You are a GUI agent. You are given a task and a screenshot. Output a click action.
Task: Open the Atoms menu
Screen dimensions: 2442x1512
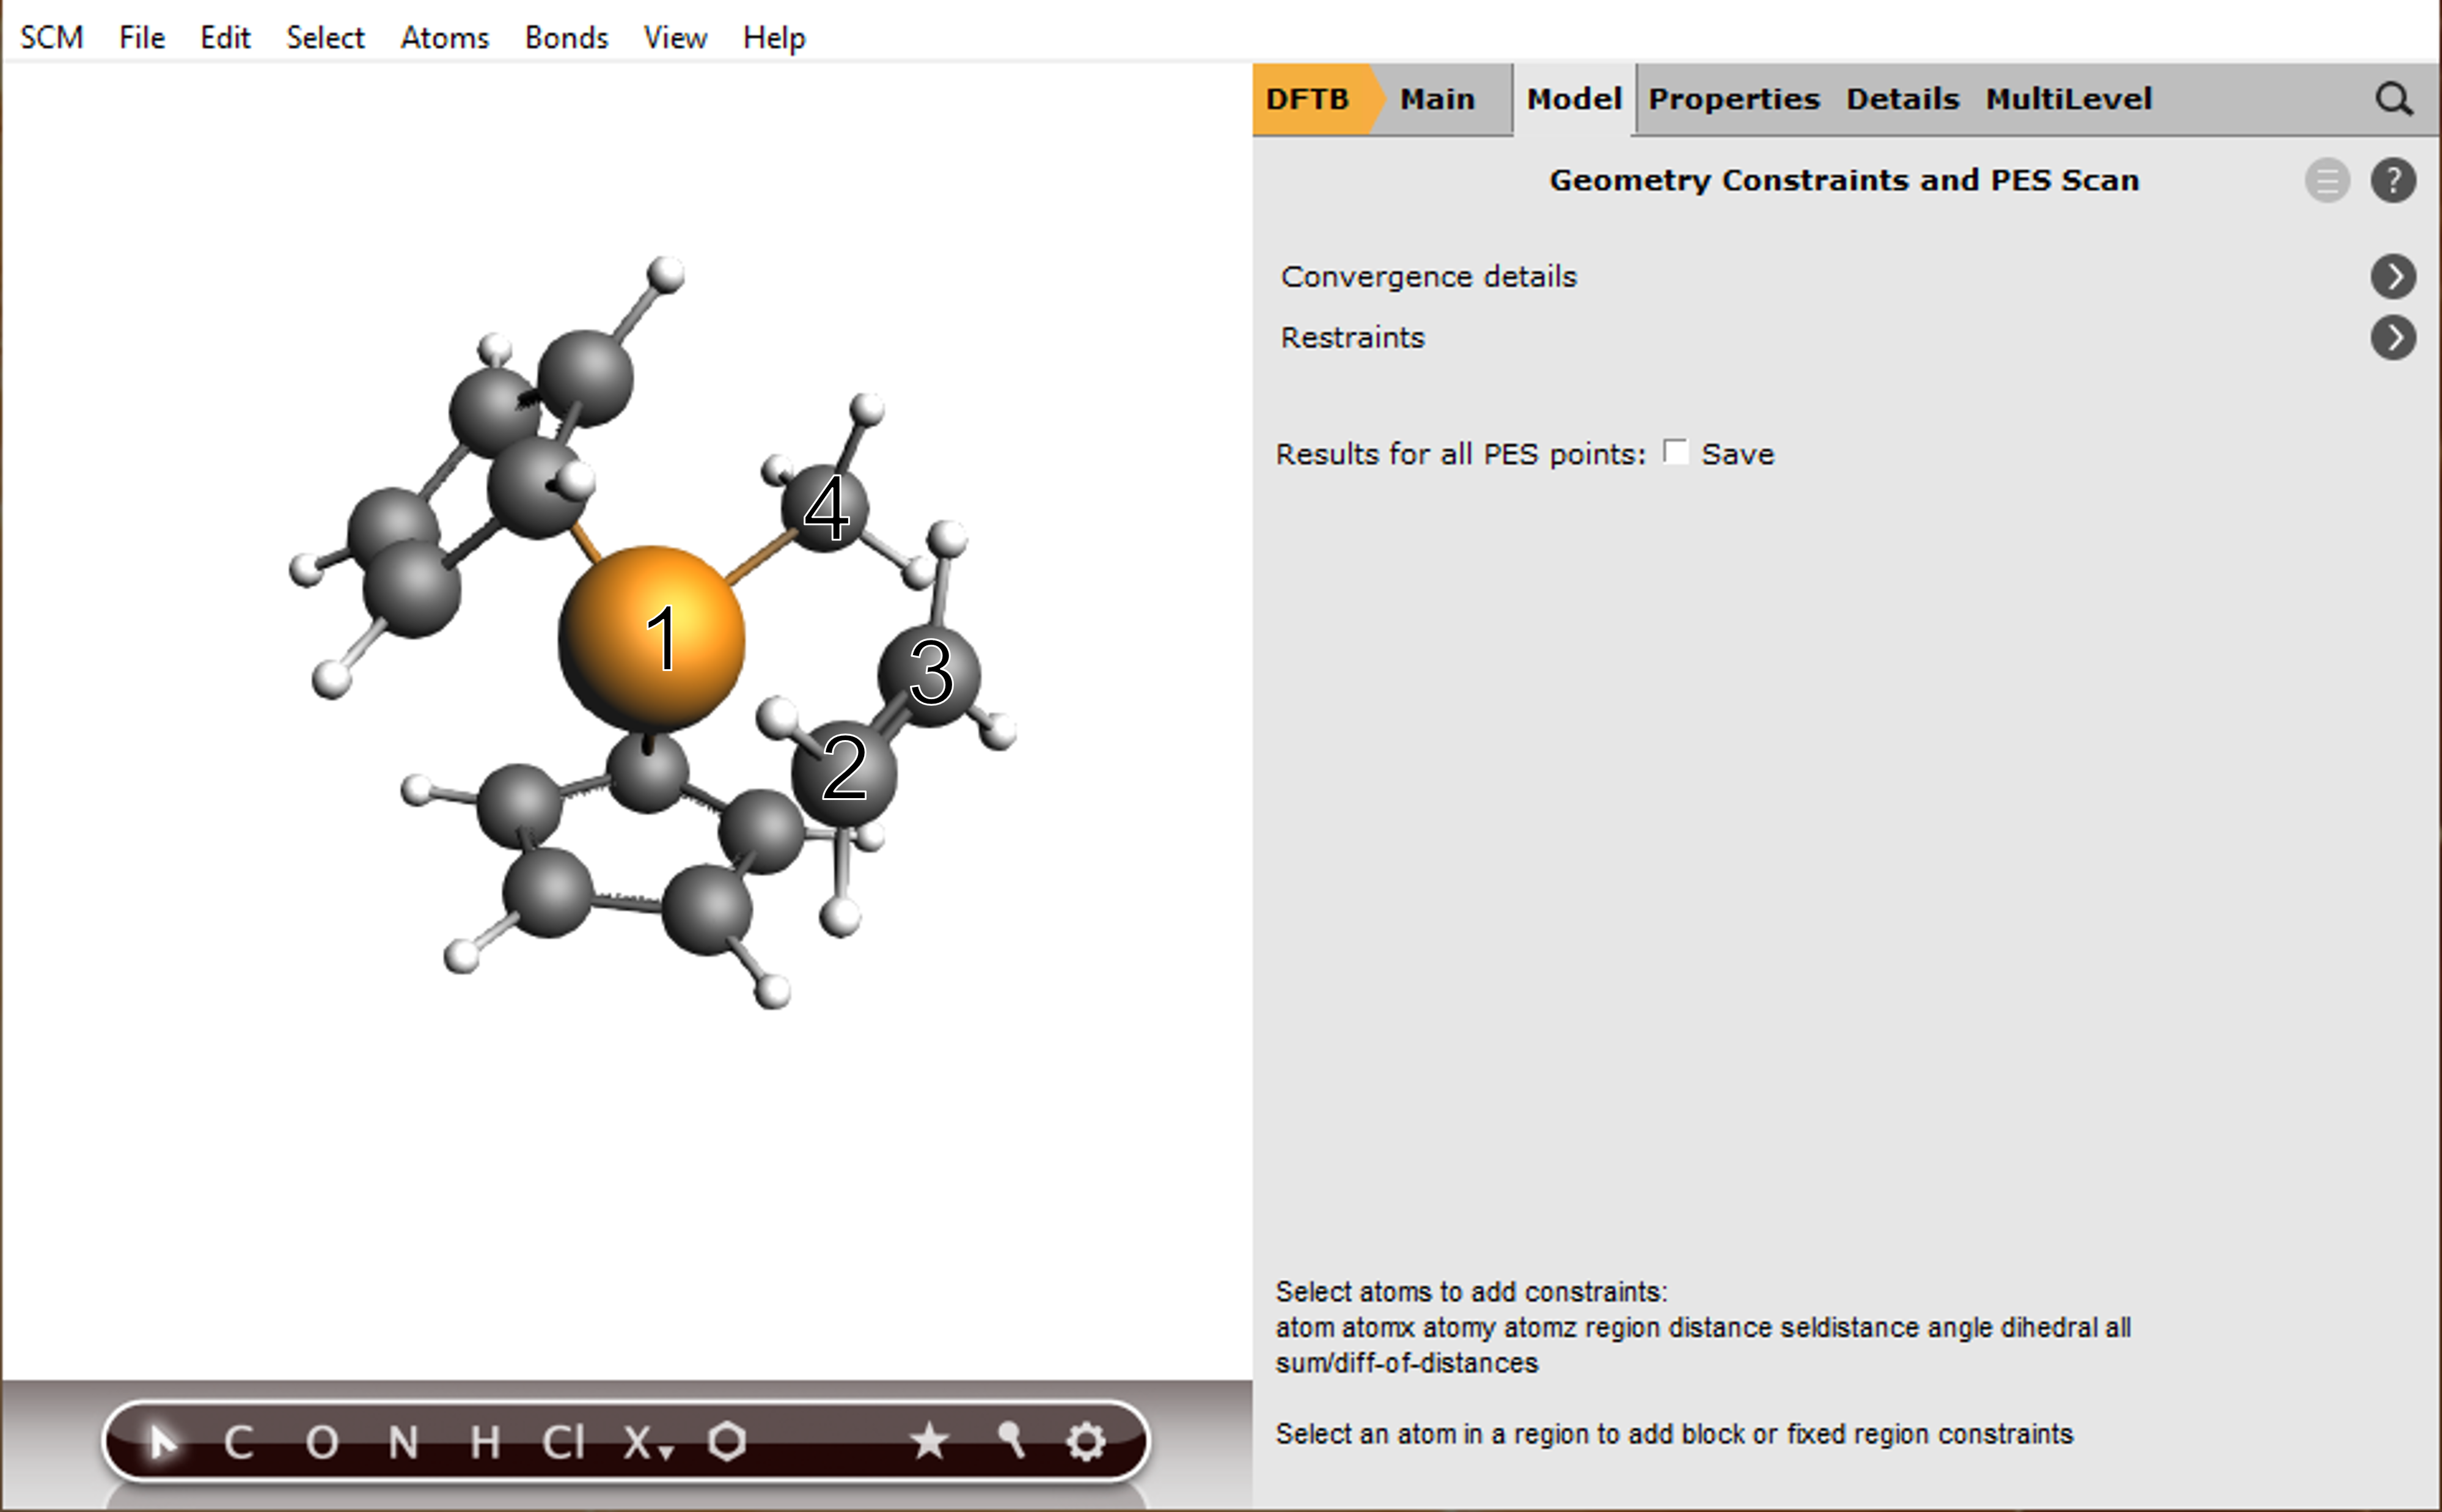pos(444,37)
